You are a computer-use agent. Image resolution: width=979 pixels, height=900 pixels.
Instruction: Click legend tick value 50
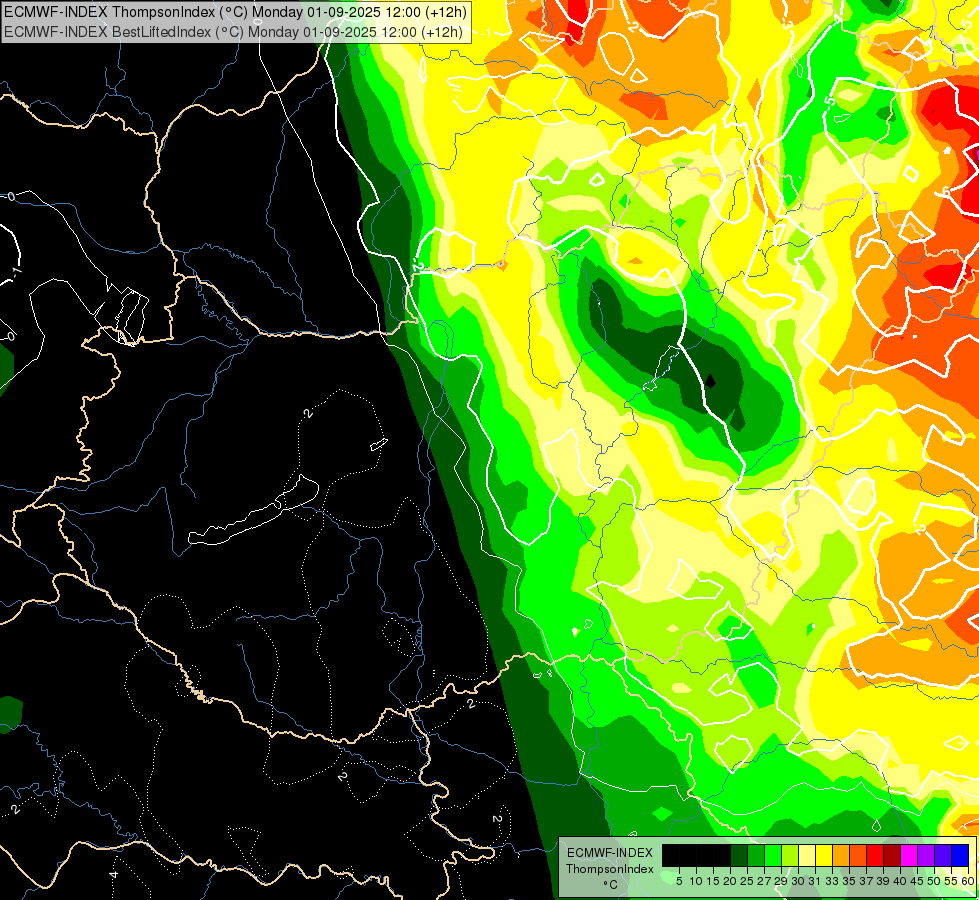tap(934, 881)
